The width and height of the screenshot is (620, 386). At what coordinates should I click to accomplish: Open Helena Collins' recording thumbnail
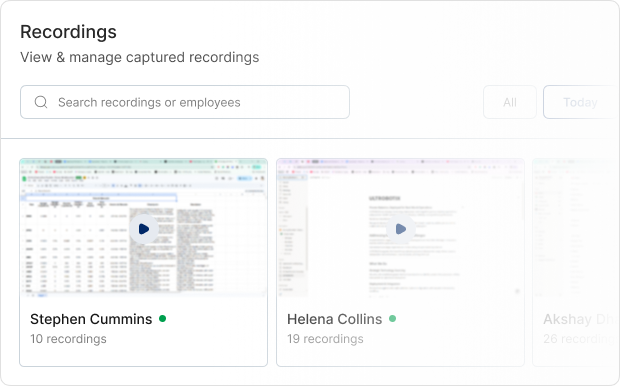(x=400, y=228)
